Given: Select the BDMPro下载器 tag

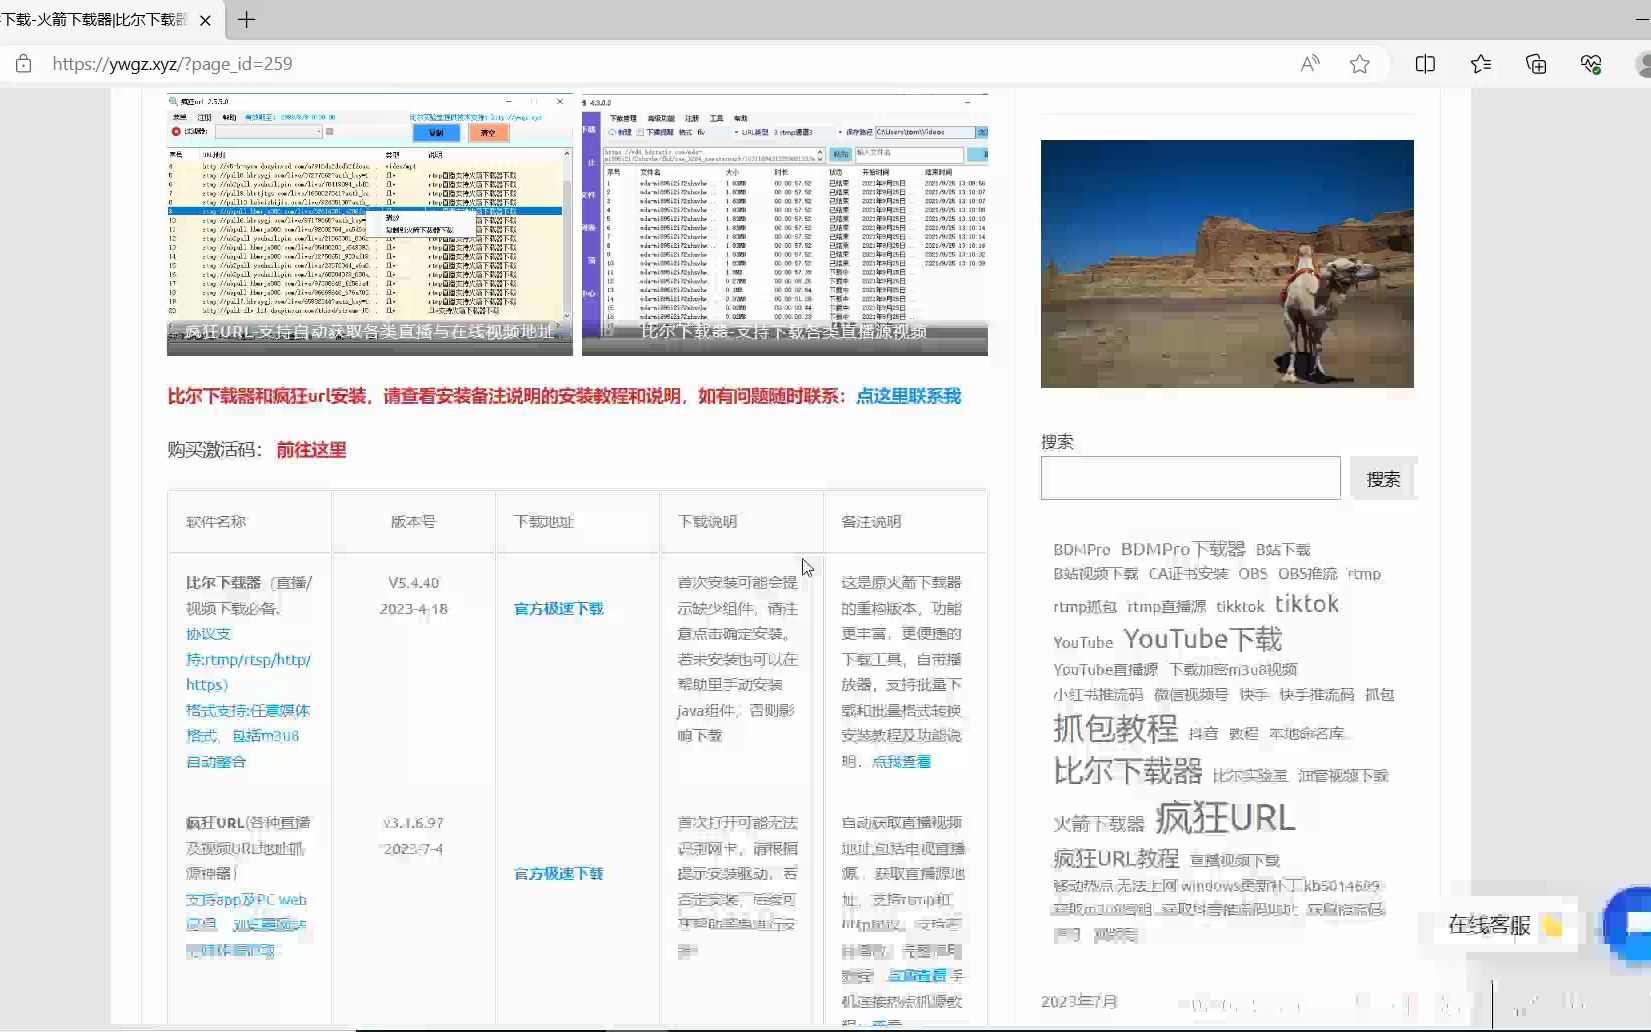Looking at the screenshot, I should pos(1183,549).
